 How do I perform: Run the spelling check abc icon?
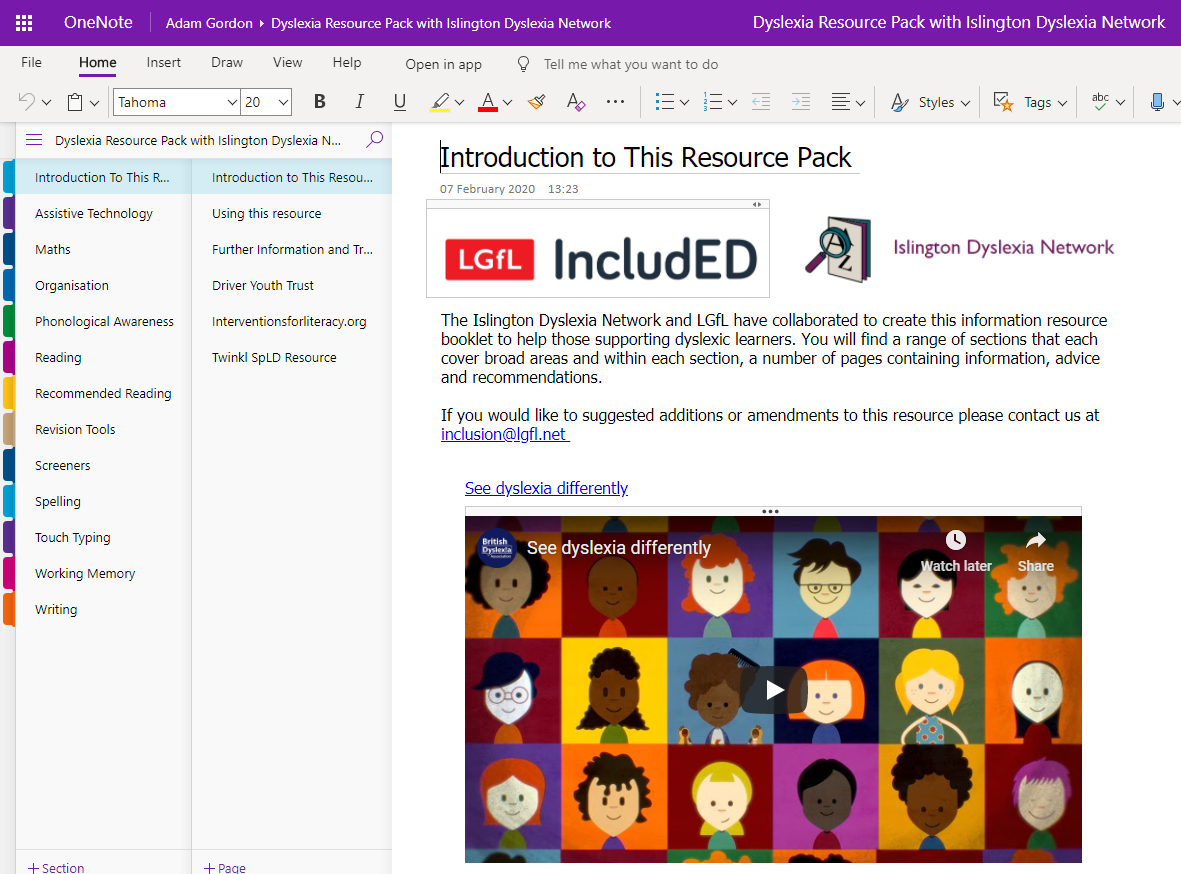pos(1100,102)
